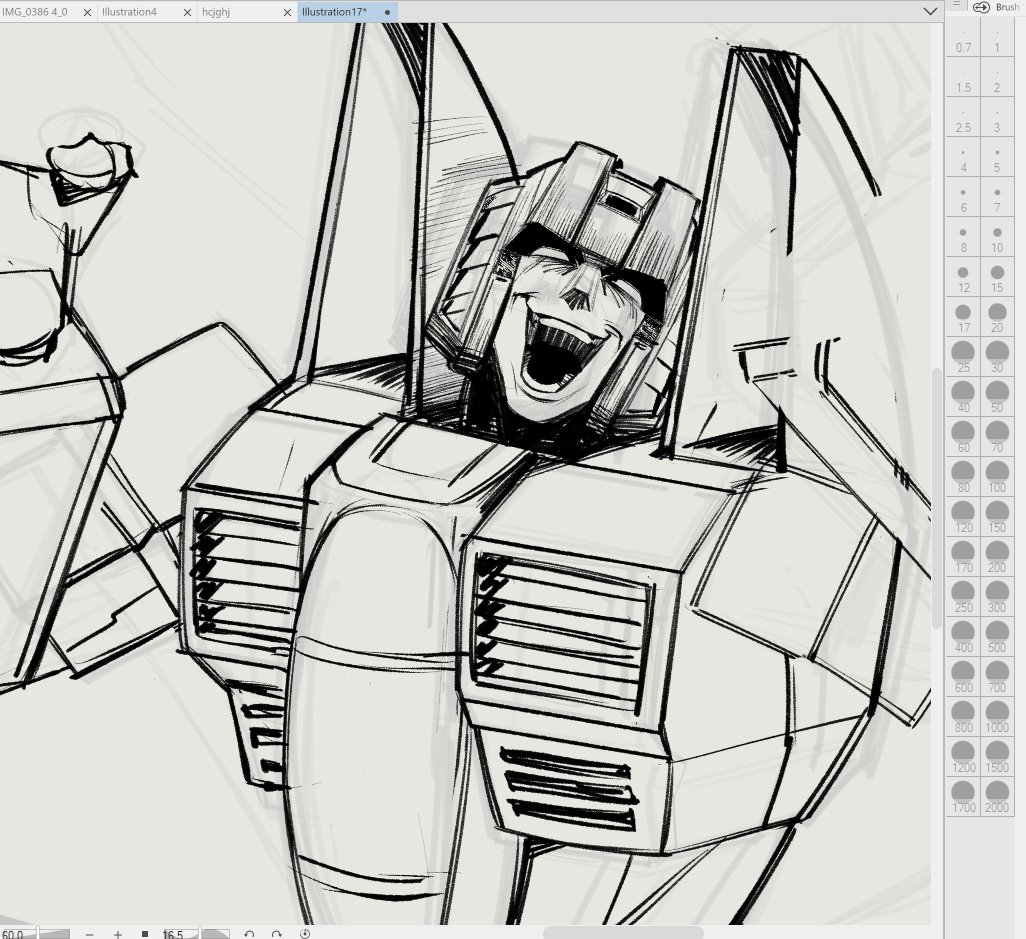The height and width of the screenshot is (939, 1026).
Task: Select brush size 500 preset
Action: (997, 637)
